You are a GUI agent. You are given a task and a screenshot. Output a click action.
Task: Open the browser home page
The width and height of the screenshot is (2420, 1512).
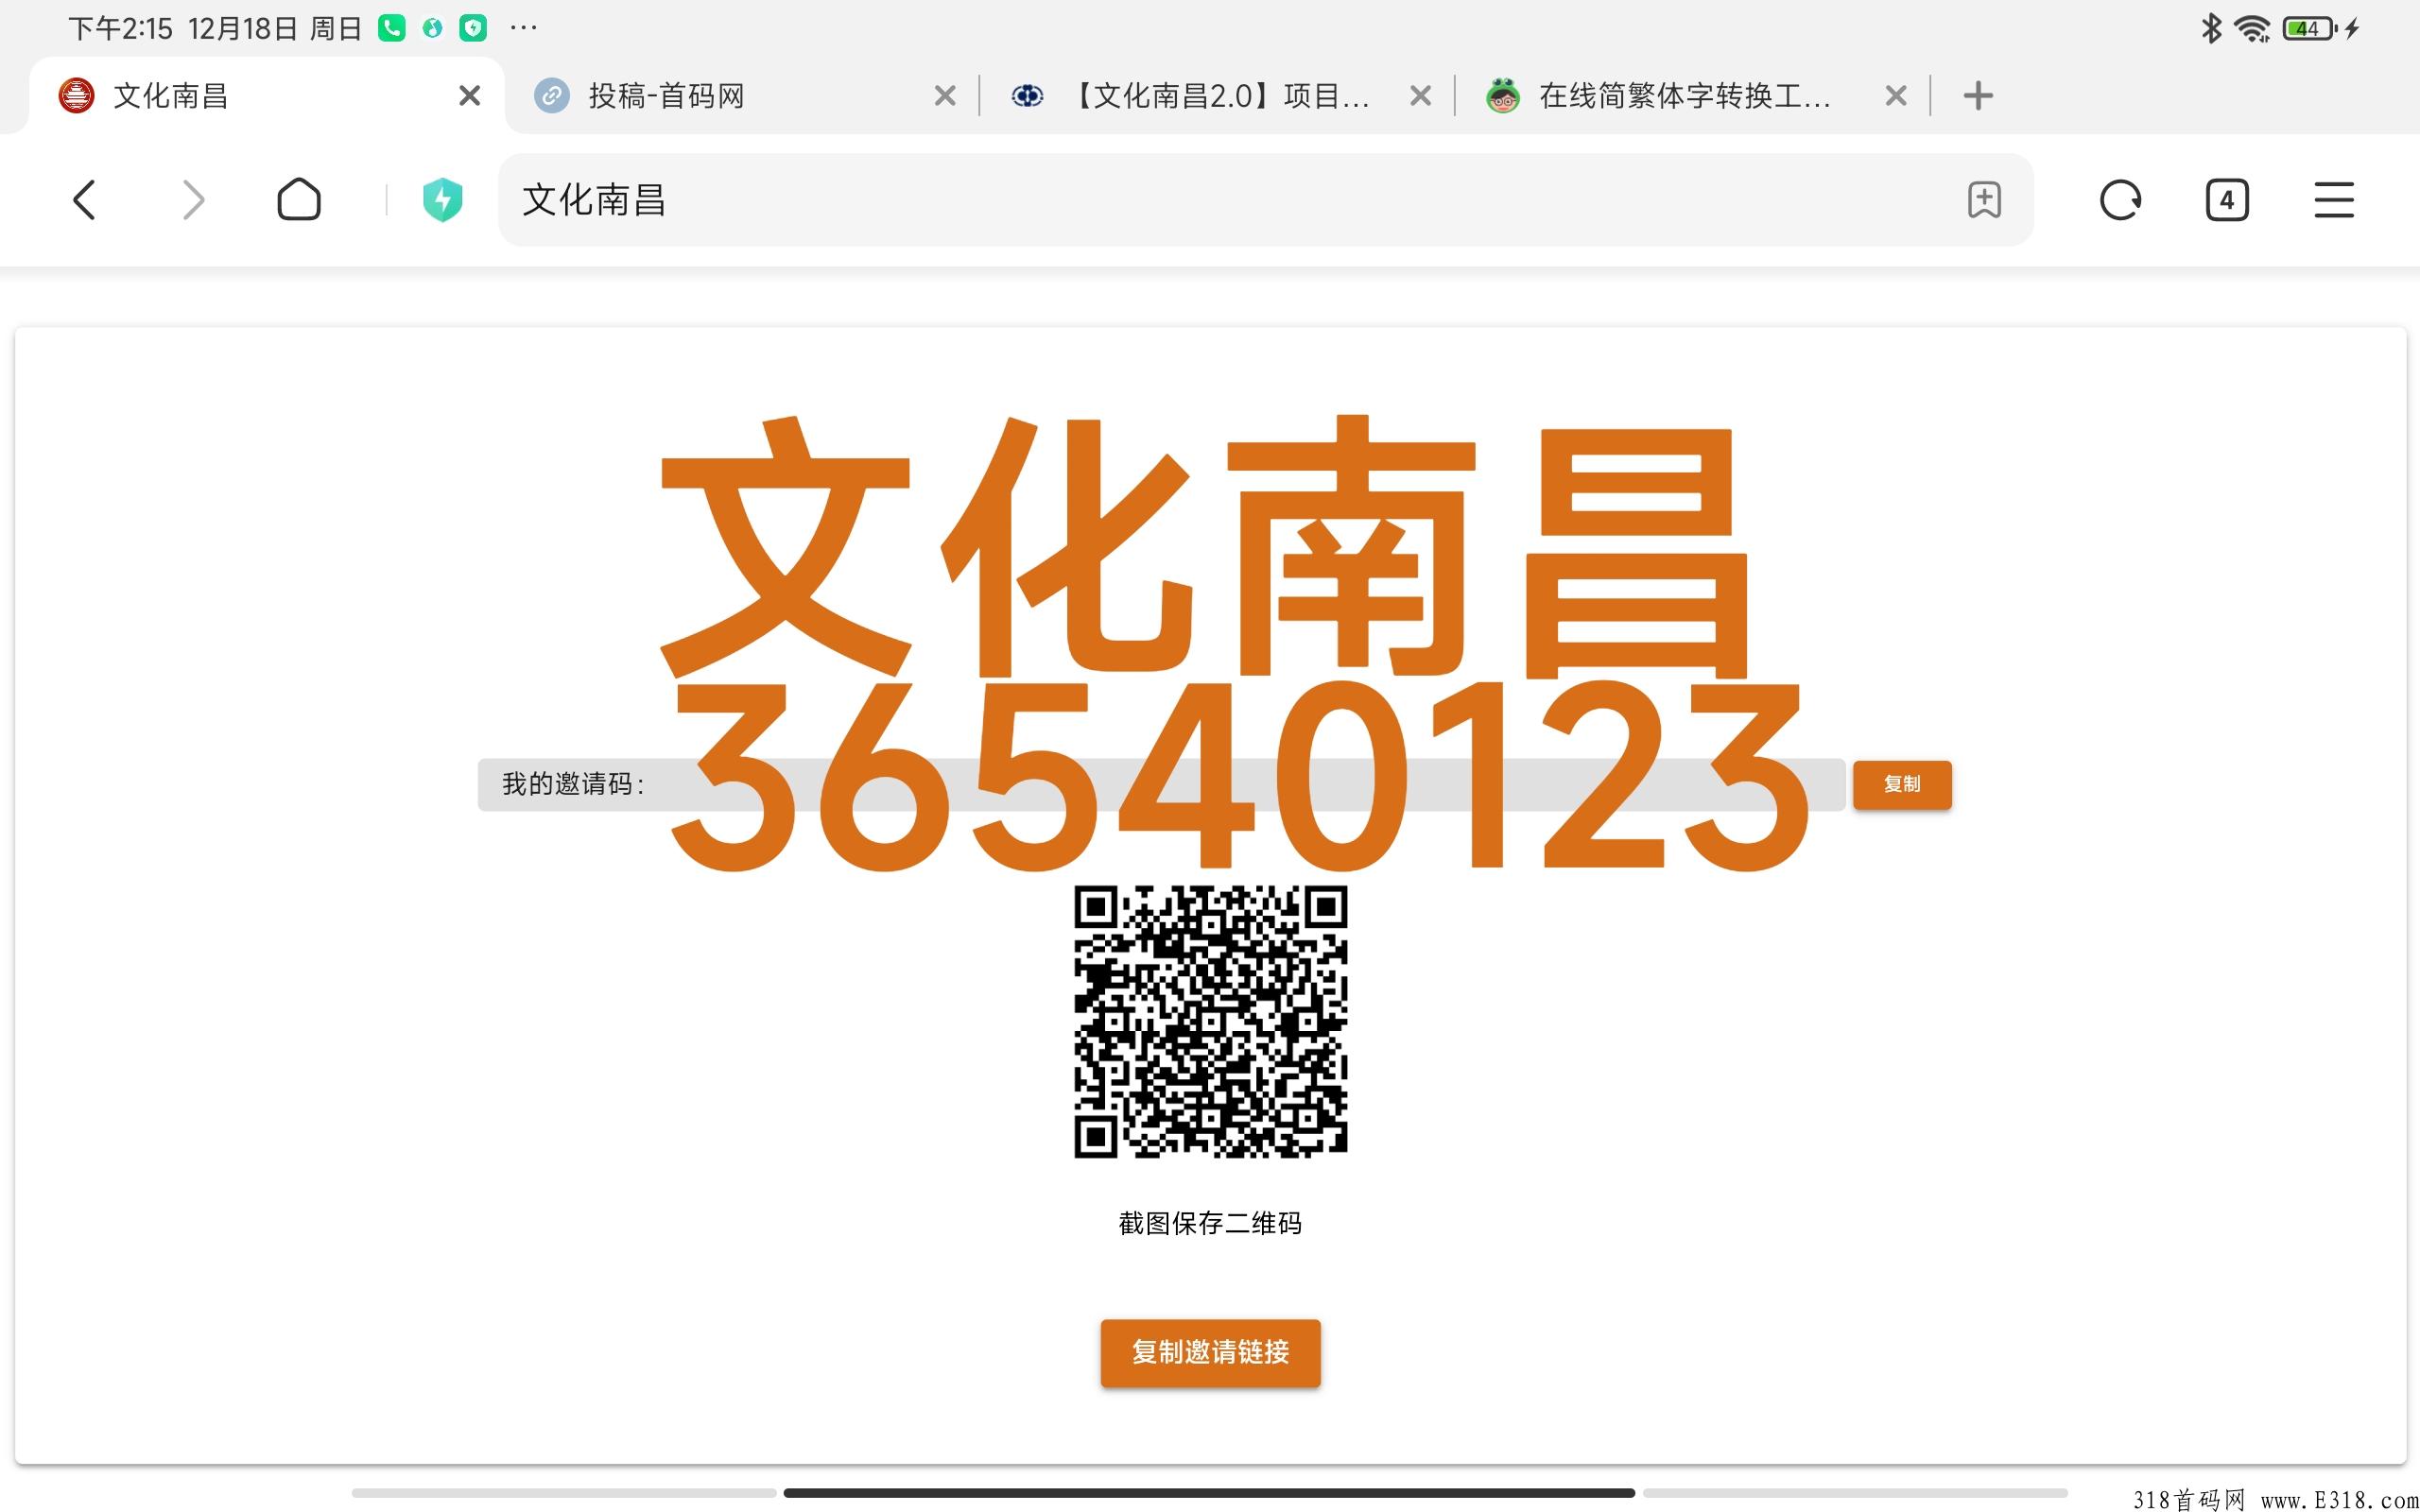click(x=299, y=199)
